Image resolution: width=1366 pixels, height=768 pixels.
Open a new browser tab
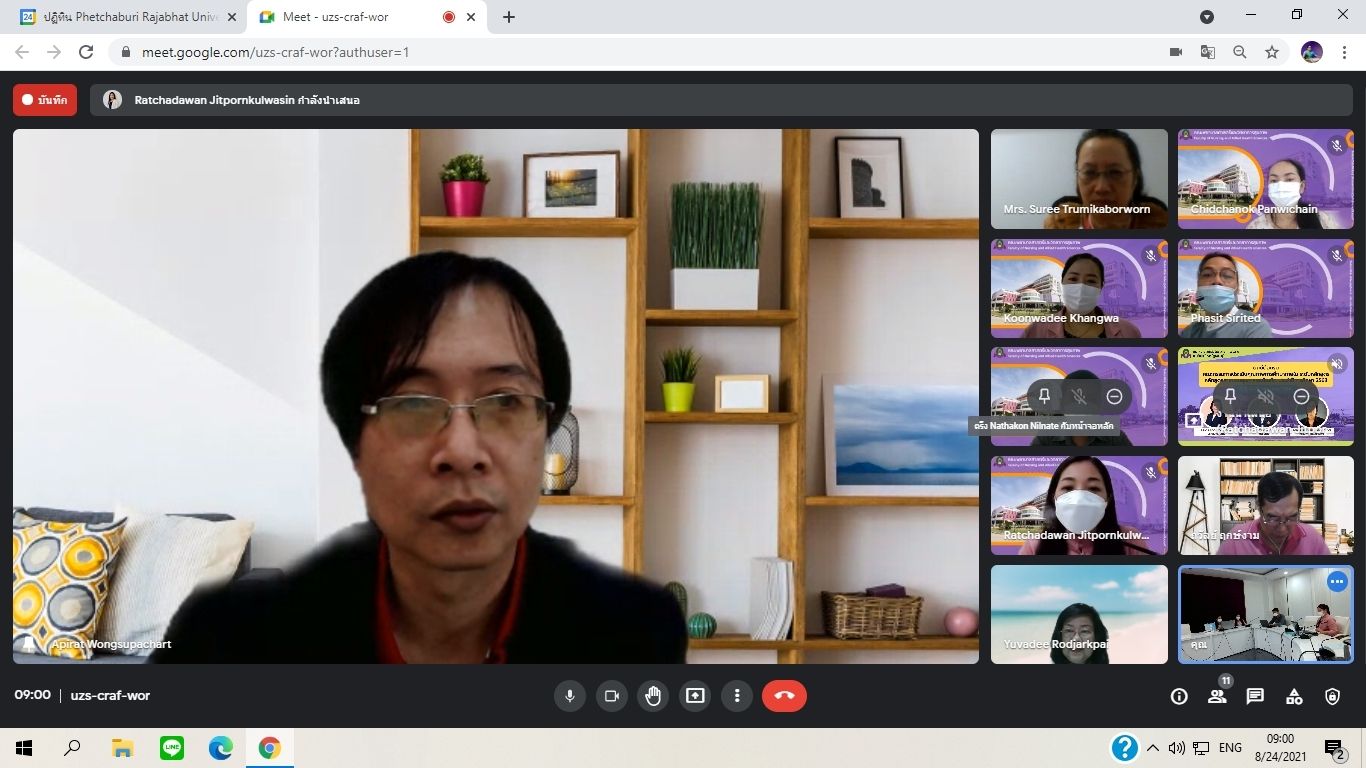click(x=509, y=17)
